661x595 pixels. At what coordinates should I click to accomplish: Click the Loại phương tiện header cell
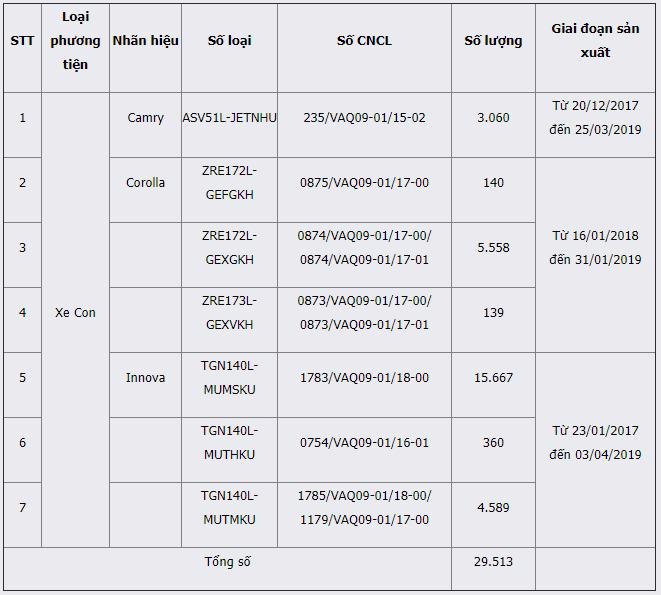click(x=75, y=41)
